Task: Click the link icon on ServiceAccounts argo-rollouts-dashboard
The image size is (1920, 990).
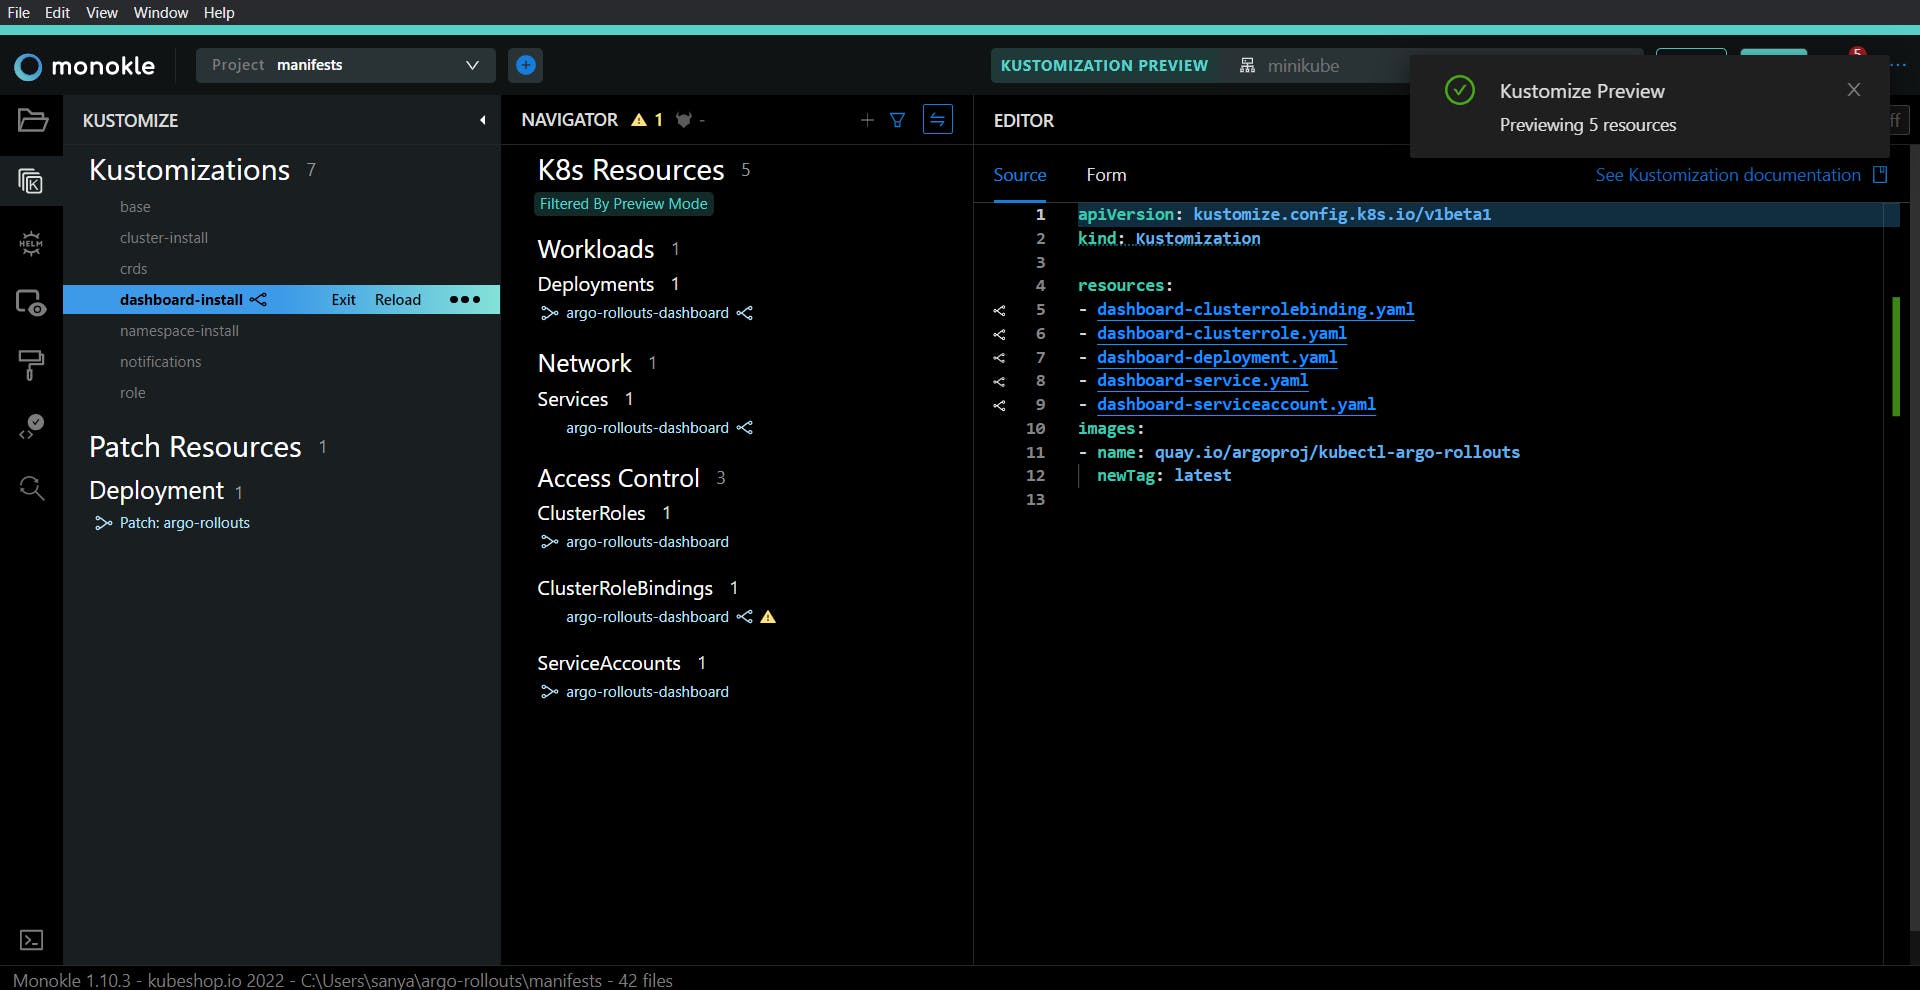Action: pyautogui.click(x=549, y=692)
